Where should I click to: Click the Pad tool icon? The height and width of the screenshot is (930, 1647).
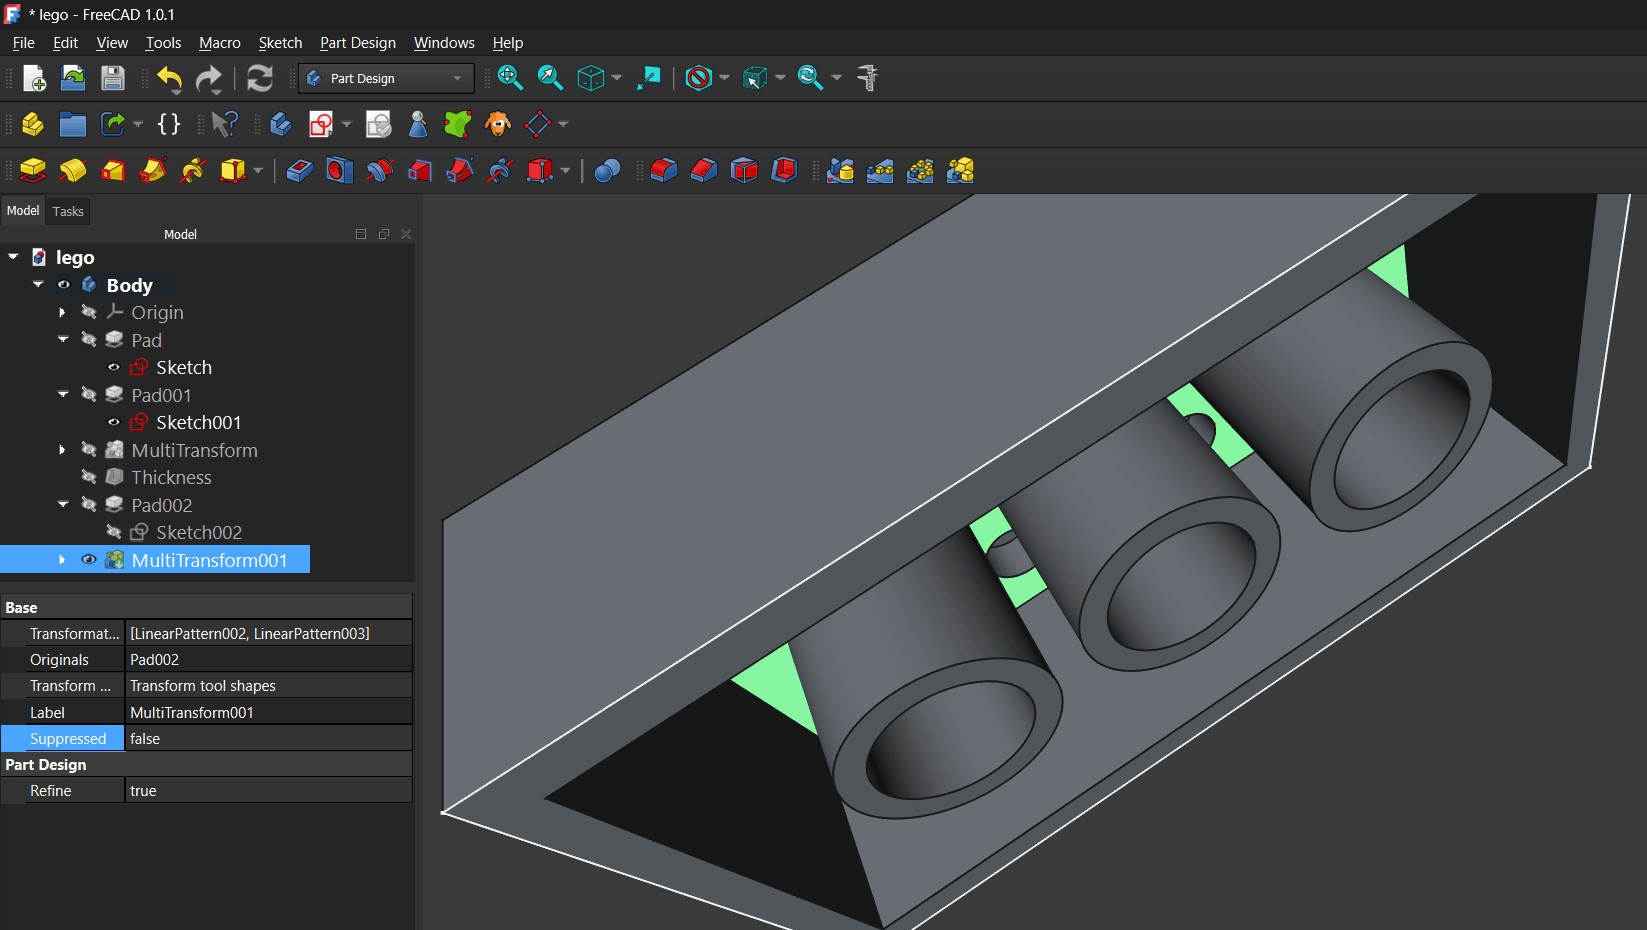[x=33, y=171]
